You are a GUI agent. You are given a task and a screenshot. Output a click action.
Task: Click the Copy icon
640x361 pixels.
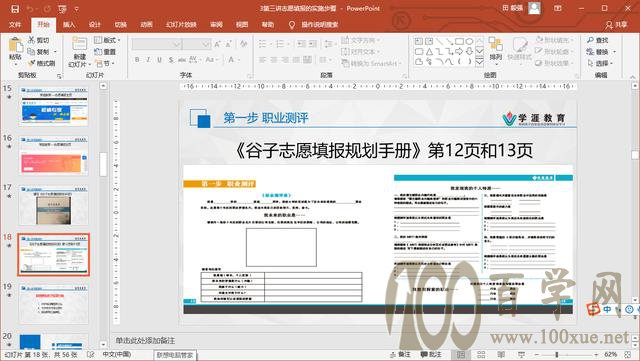pyautogui.click(x=31, y=52)
